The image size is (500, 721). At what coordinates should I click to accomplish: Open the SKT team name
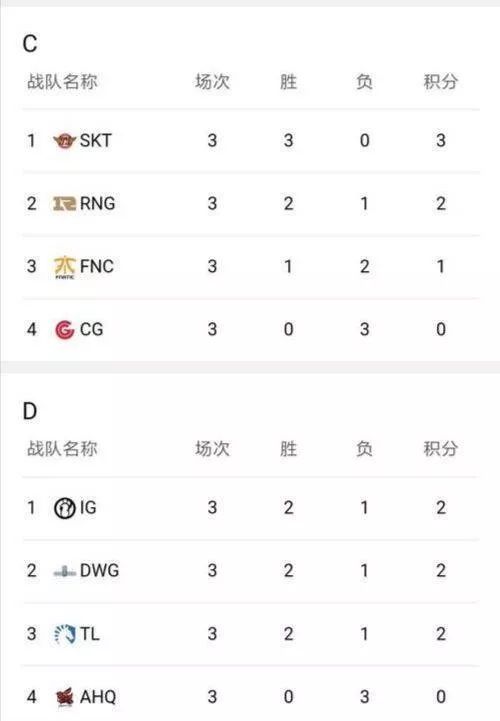96,140
